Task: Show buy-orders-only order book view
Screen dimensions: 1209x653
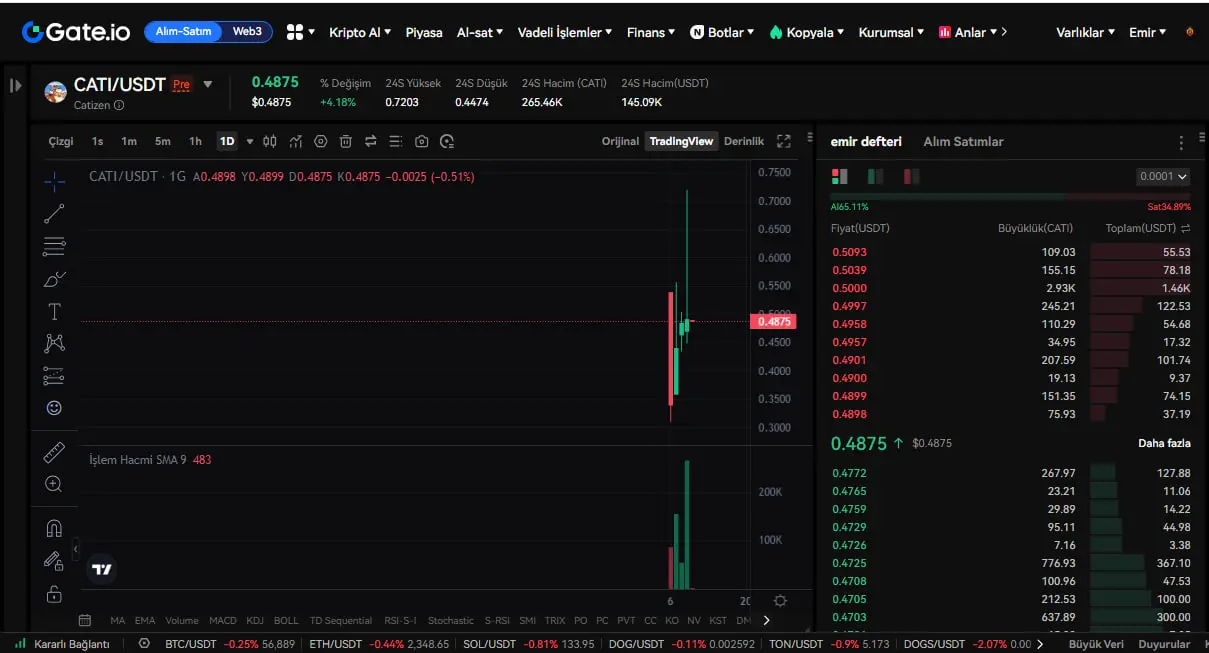Action: tap(875, 176)
